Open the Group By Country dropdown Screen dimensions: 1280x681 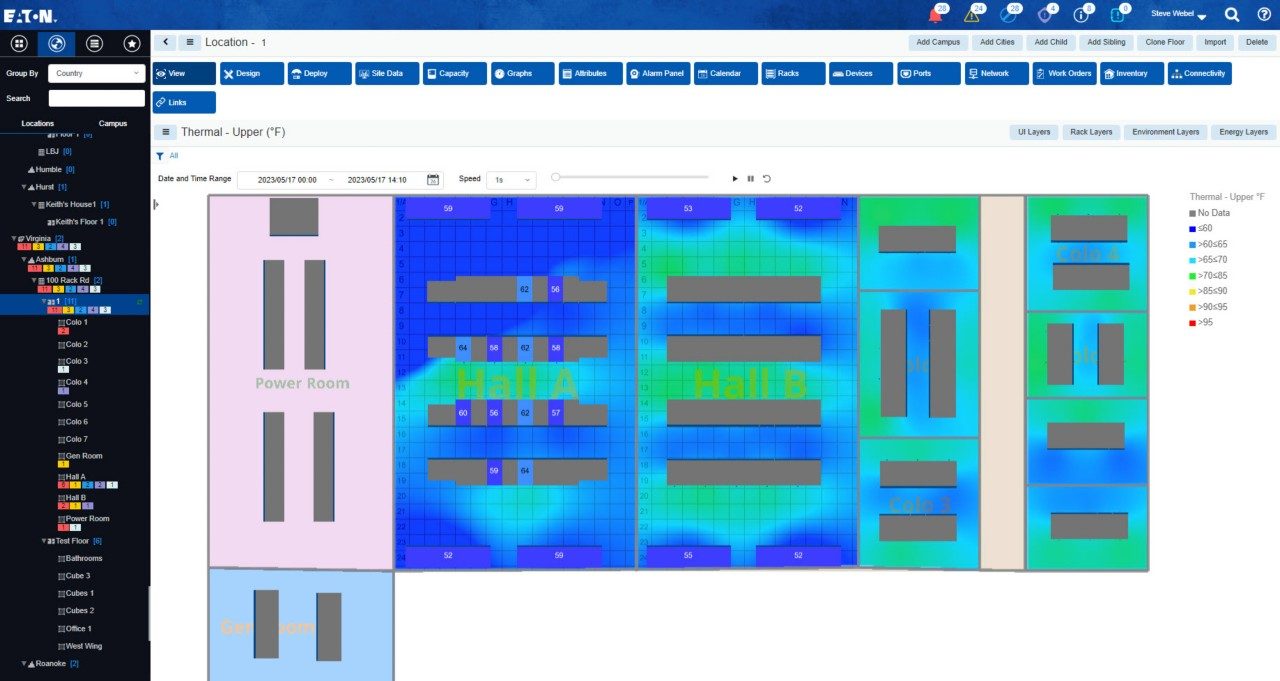[97, 73]
